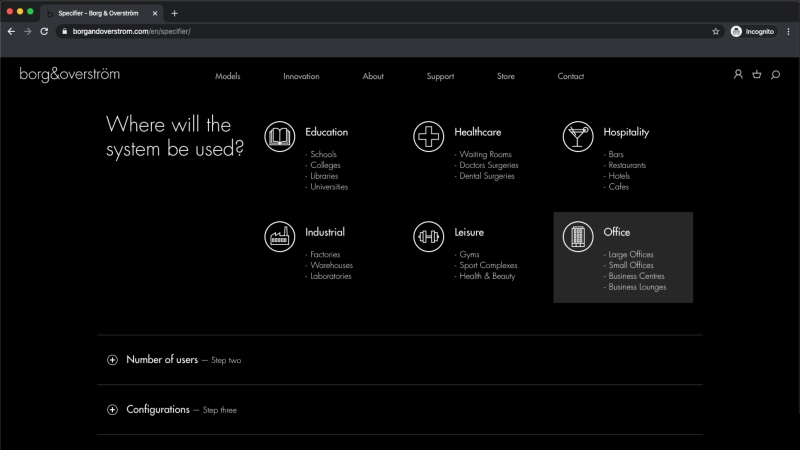This screenshot has width=800, height=450.
Task: Bookmark the page with star icon
Action: pyautogui.click(x=716, y=32)
